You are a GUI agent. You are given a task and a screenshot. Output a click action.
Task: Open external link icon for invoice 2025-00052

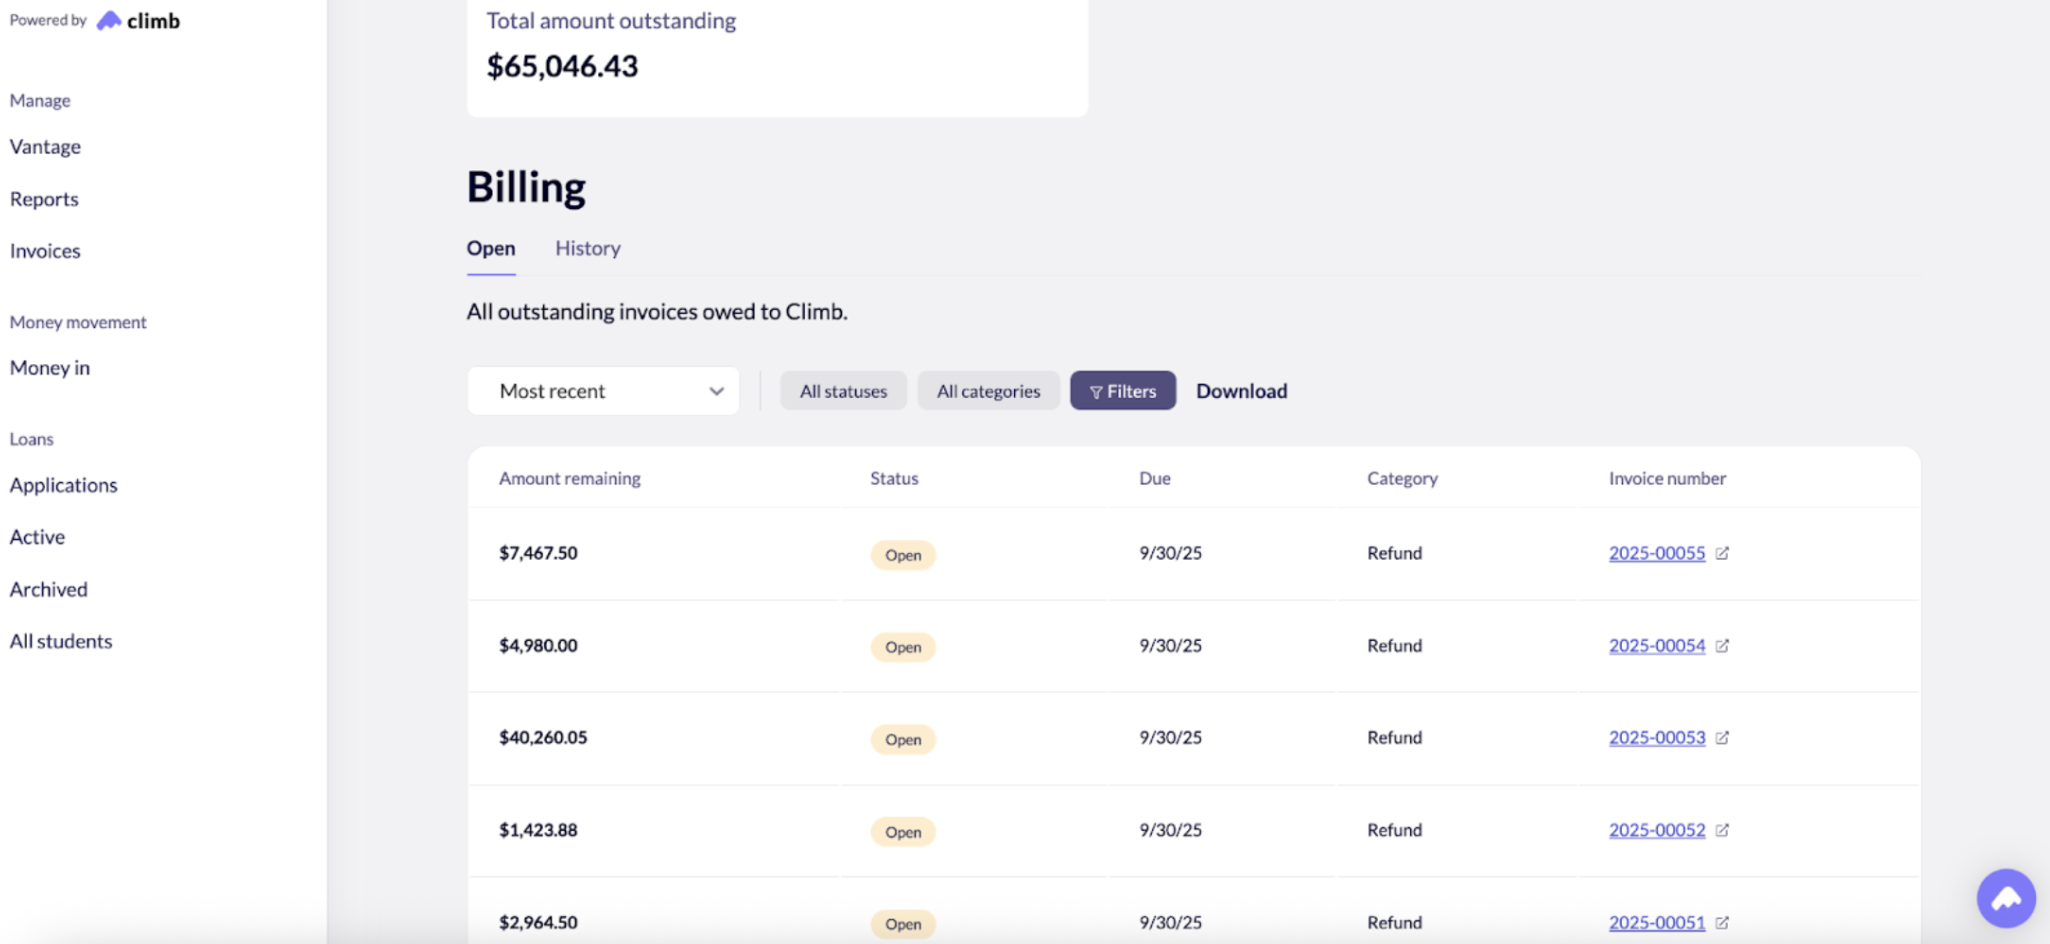click(x=1722, y=830)
